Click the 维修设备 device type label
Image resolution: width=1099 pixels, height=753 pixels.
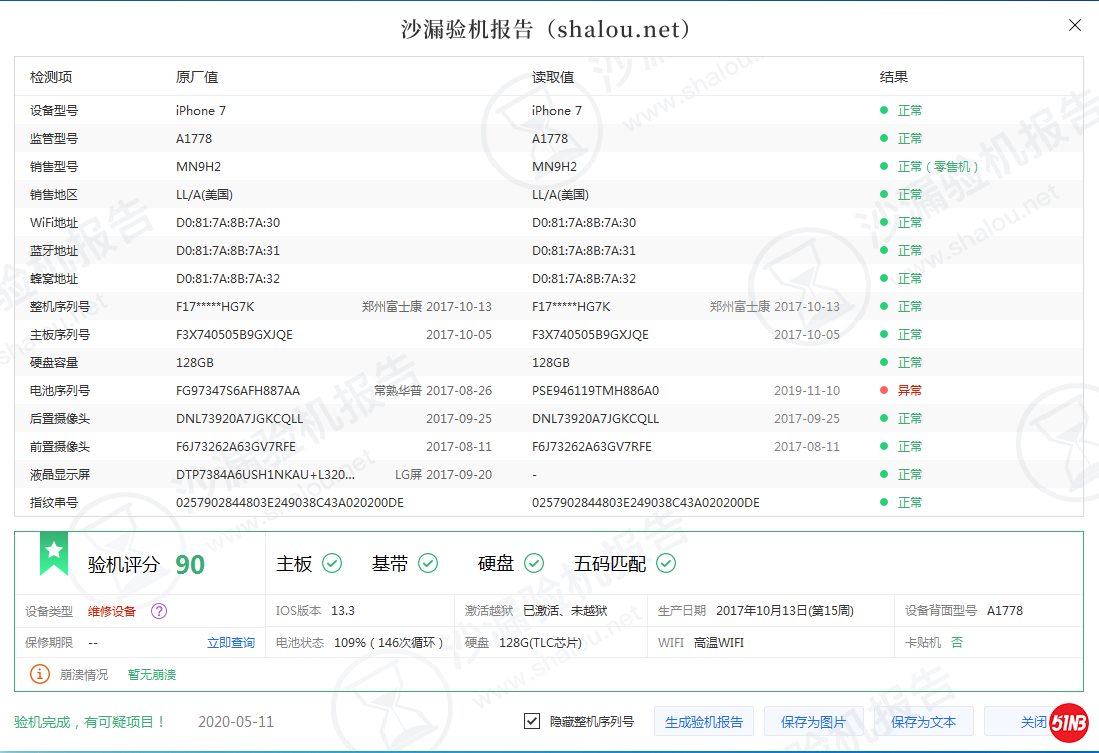tap(111, 611)
